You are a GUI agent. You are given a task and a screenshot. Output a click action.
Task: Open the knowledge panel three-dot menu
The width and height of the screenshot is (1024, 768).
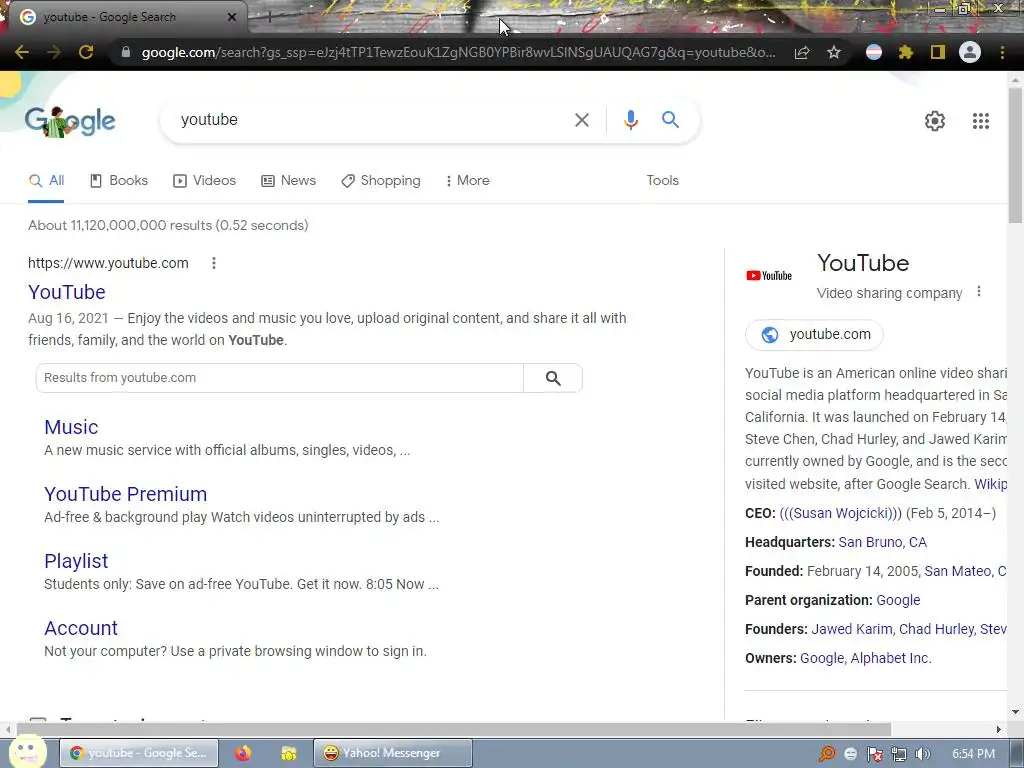[978, 291]
